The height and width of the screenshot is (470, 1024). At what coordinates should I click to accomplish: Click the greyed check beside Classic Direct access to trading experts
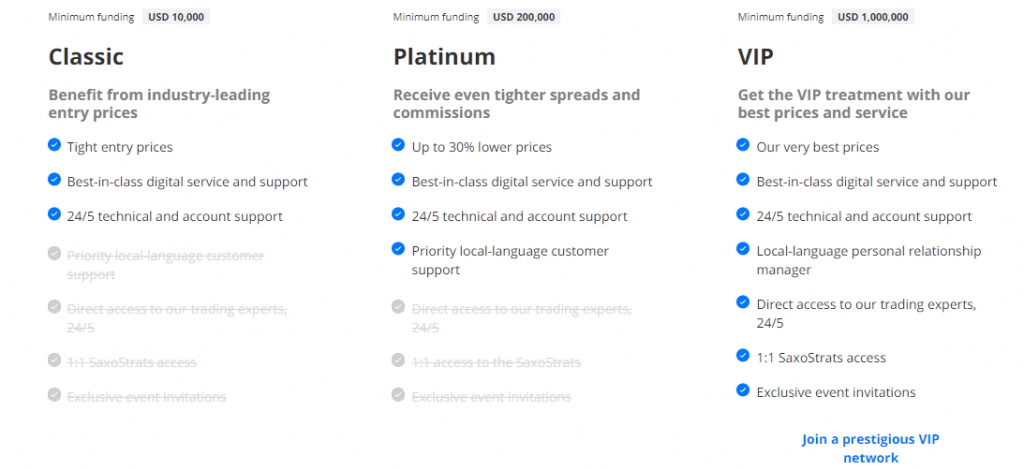[x=54, y=307]
